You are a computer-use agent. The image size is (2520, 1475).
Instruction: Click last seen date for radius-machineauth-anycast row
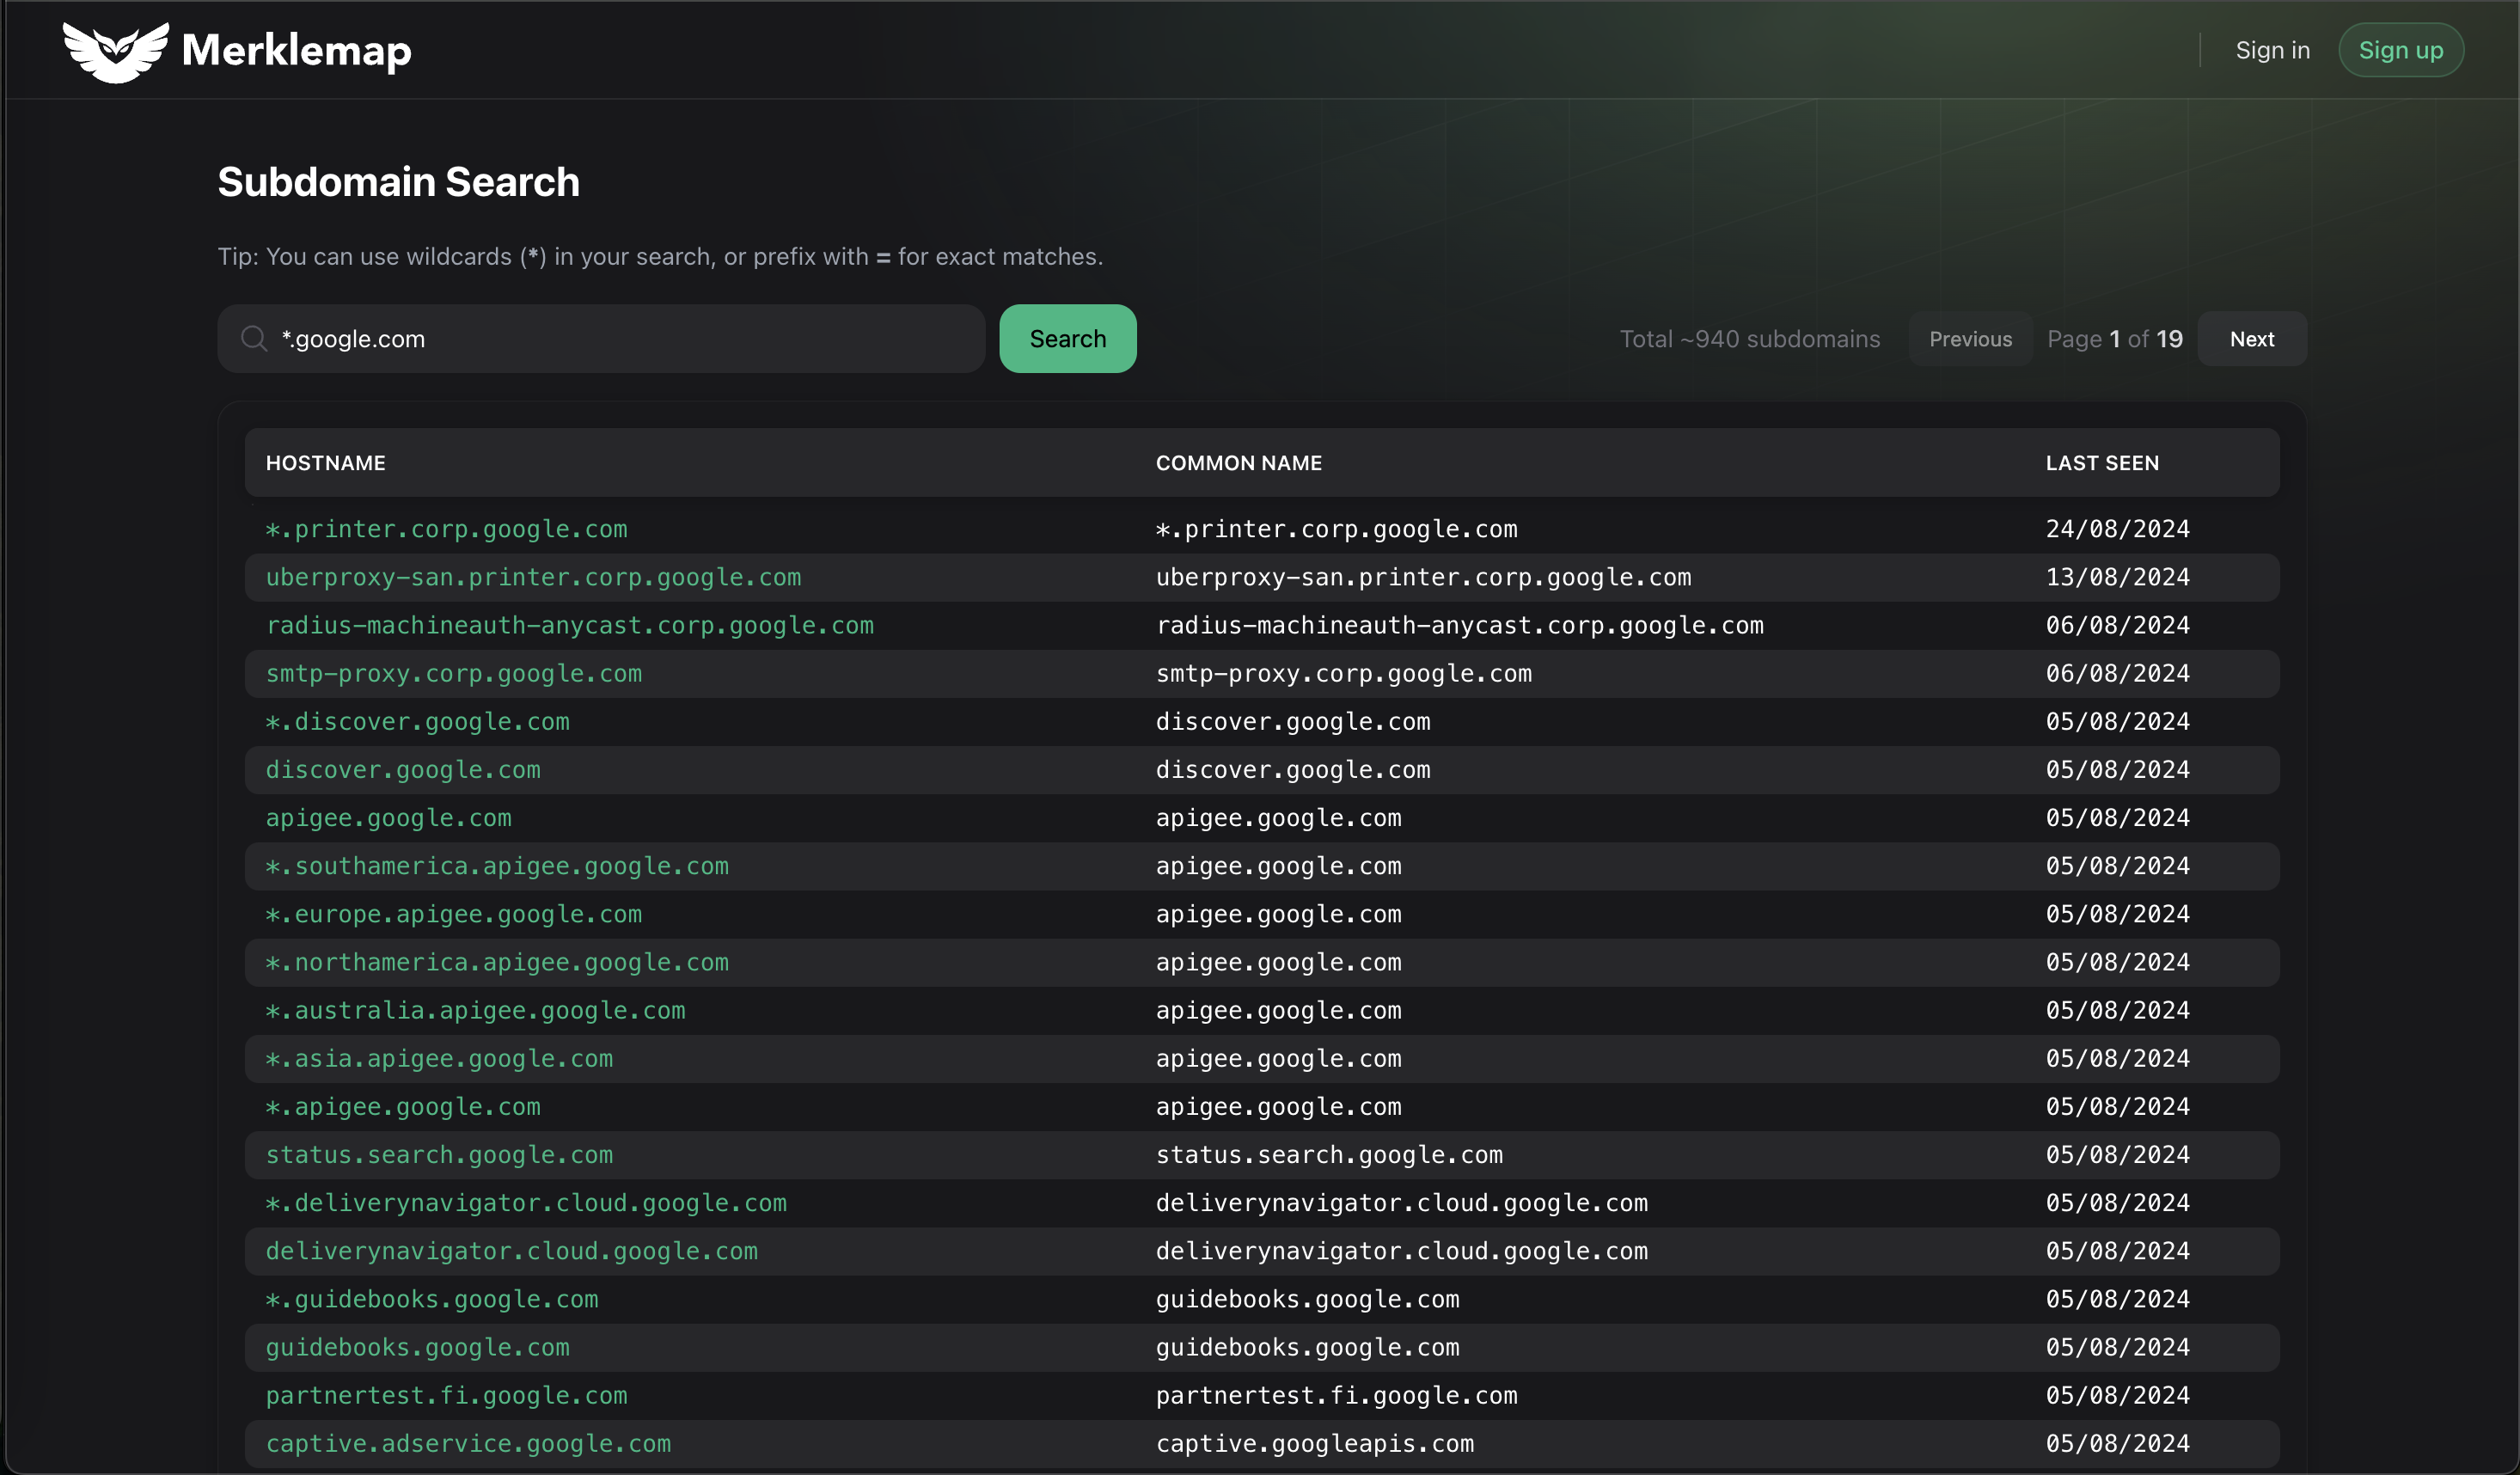(2117, 625)
